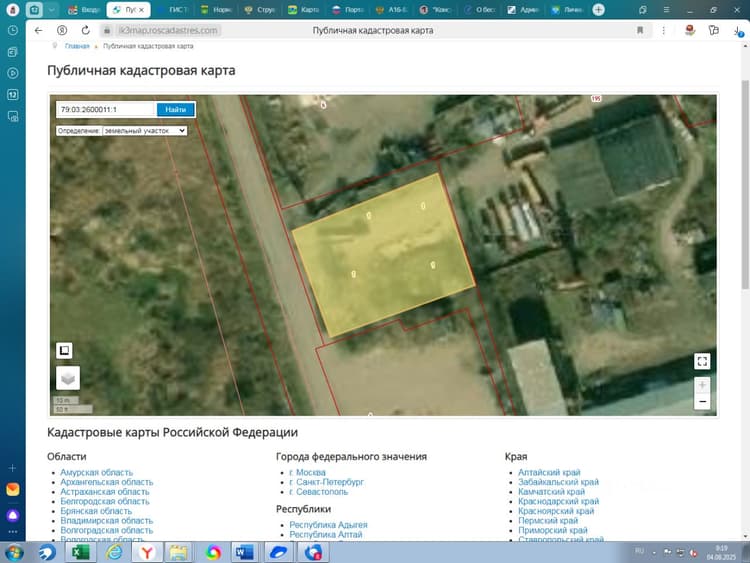Open the map layers switcher icon
This screenshot has height=563, width=750.
point(68,378)
